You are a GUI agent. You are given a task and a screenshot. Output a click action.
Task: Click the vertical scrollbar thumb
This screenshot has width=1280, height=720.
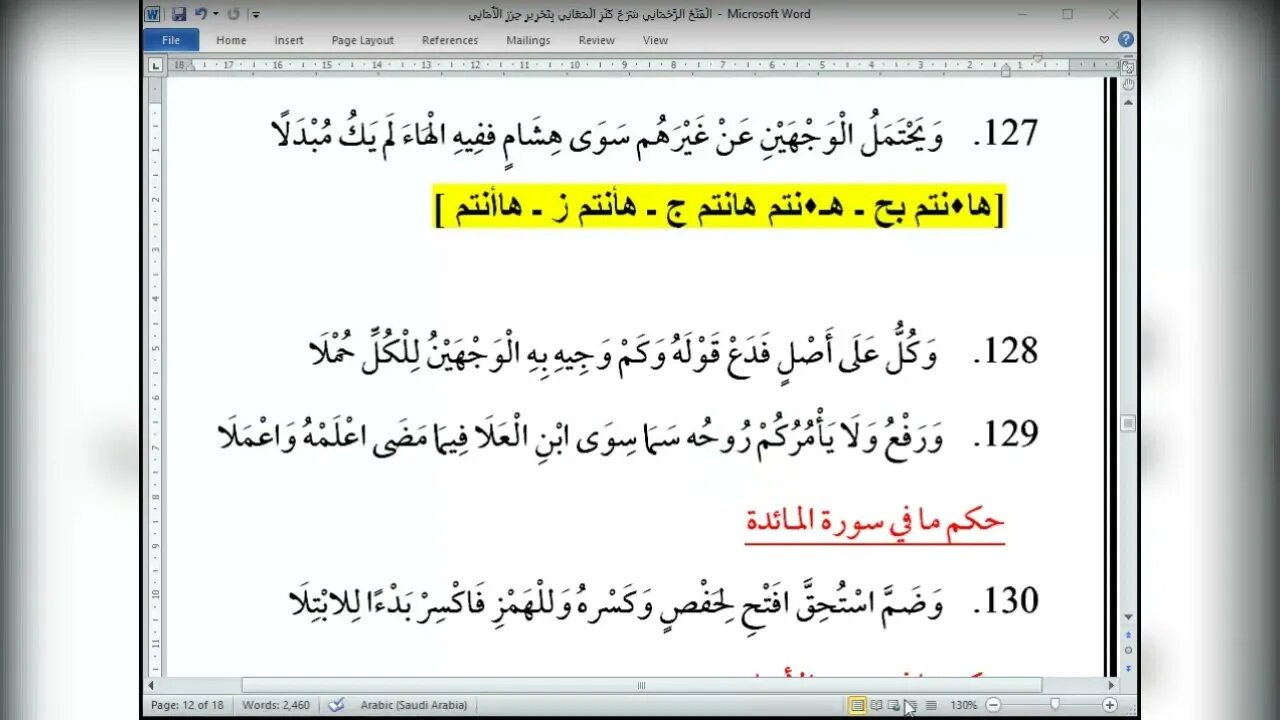coord(1128,424)
